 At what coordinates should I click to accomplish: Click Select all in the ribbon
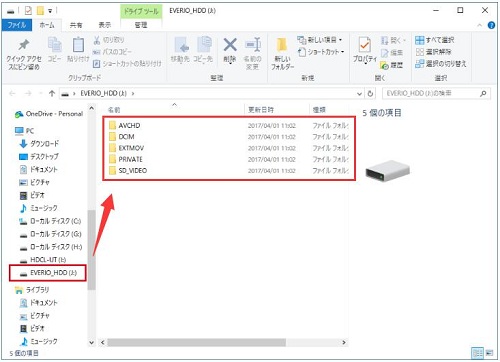[435, 40]
